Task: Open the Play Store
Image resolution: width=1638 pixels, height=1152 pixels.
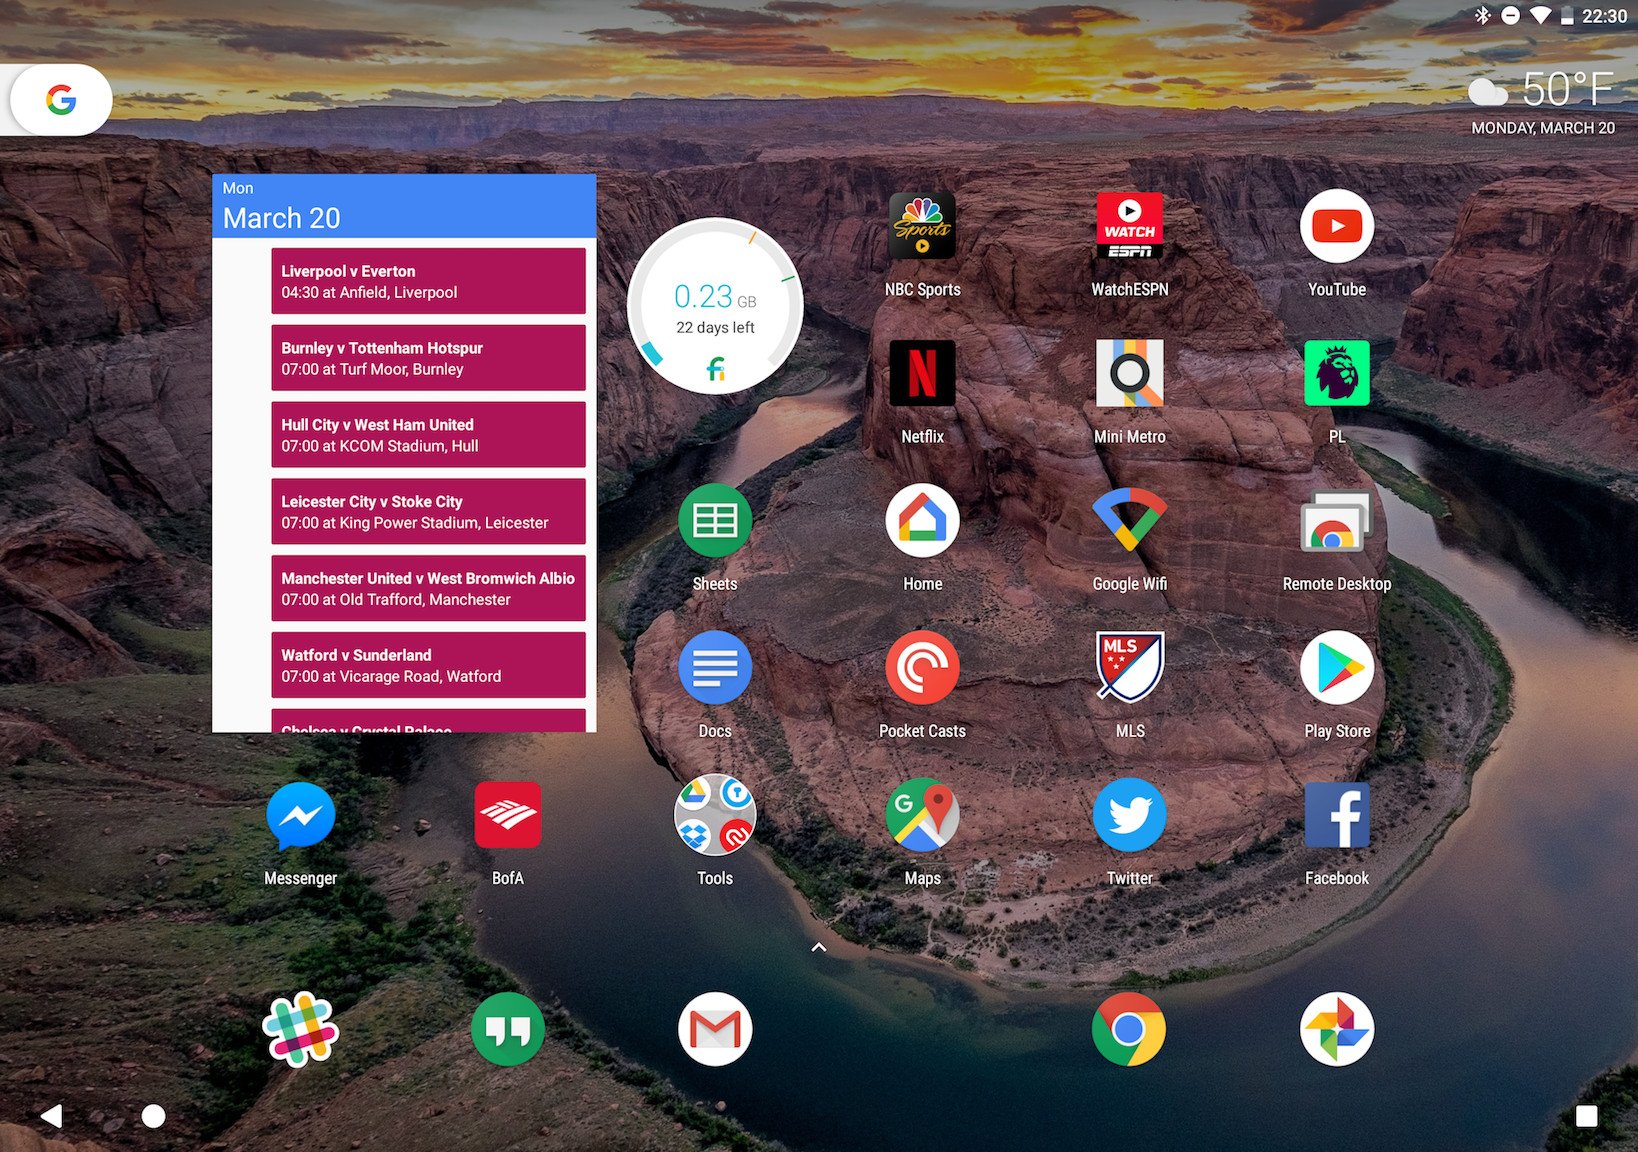Action: 1337,667
